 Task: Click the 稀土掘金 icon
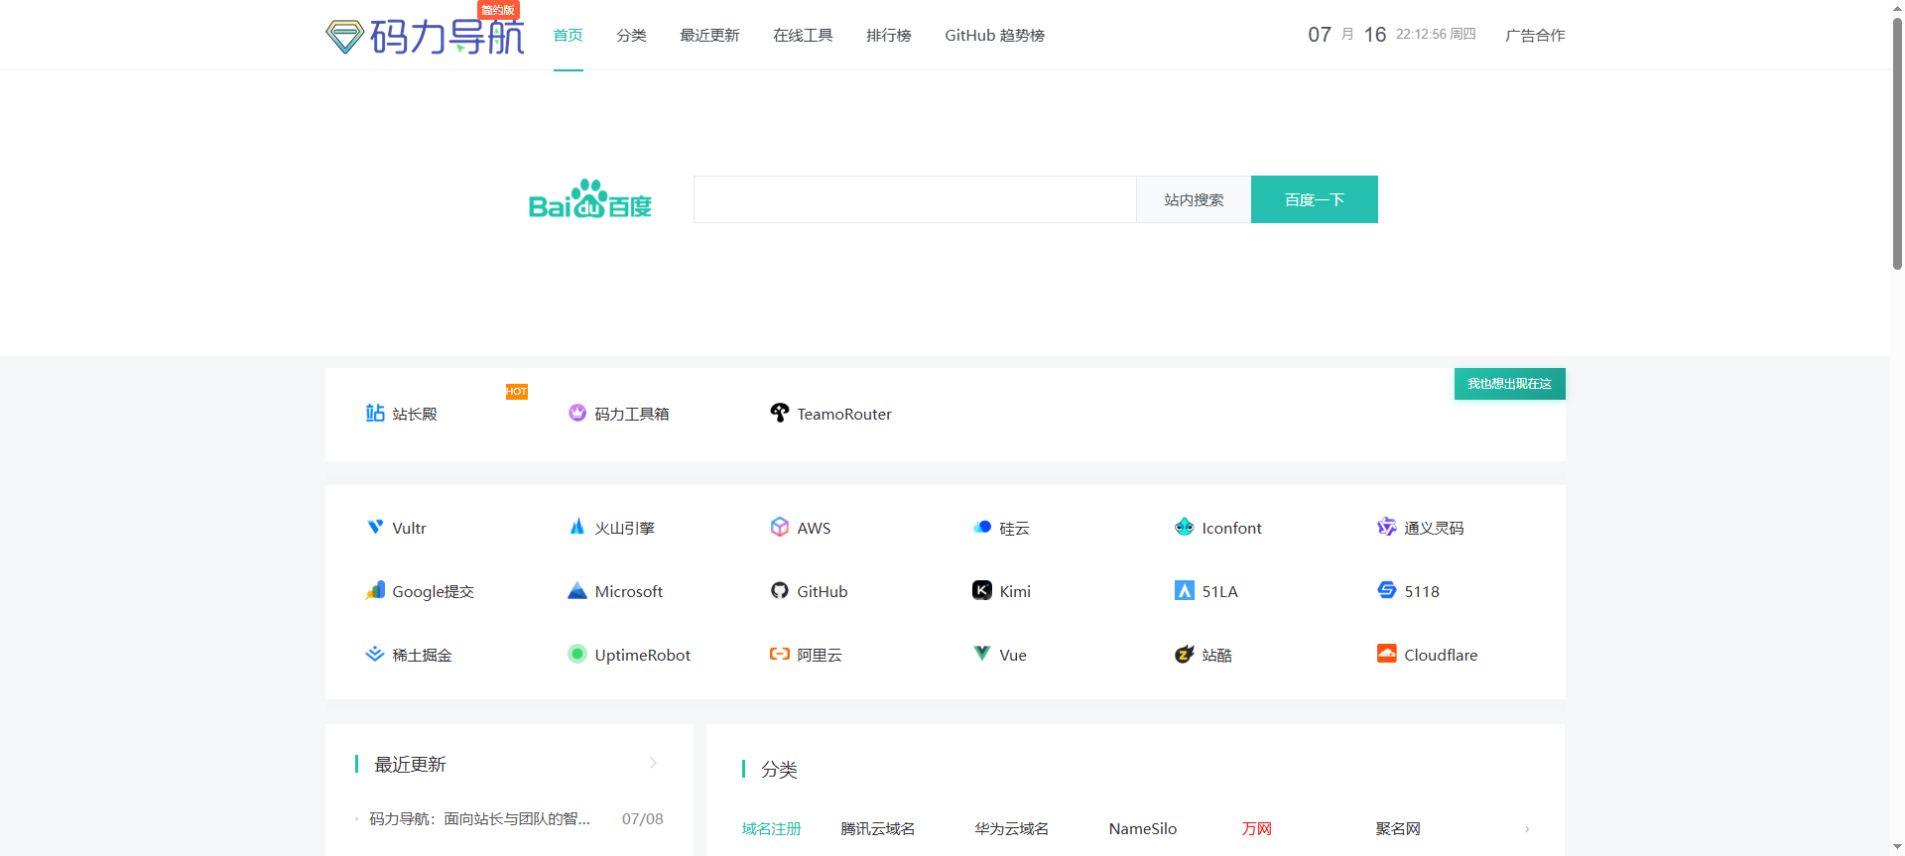pos(375,654)
